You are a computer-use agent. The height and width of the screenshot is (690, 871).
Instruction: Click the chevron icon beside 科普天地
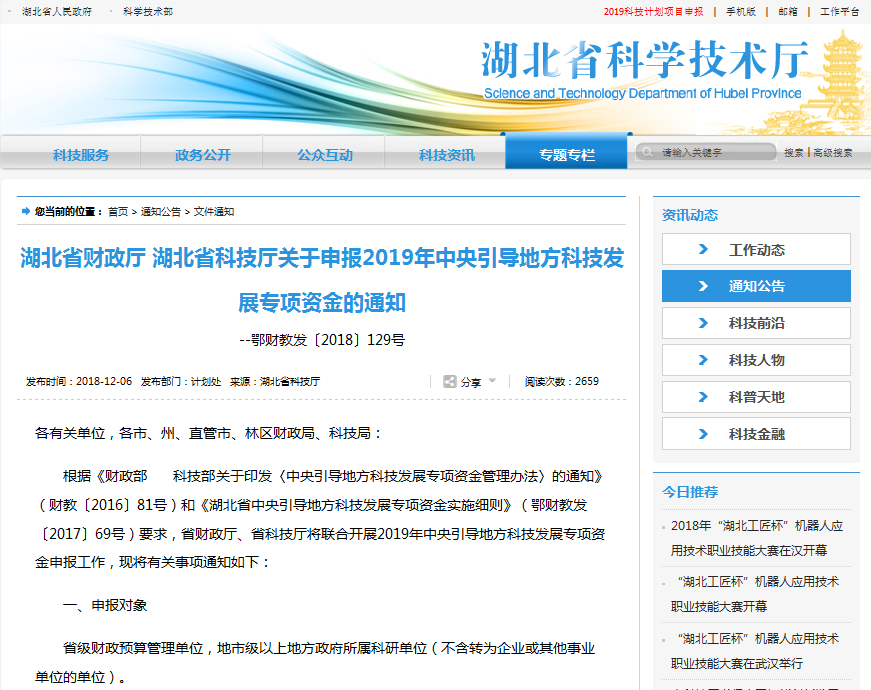click(703, 397)
